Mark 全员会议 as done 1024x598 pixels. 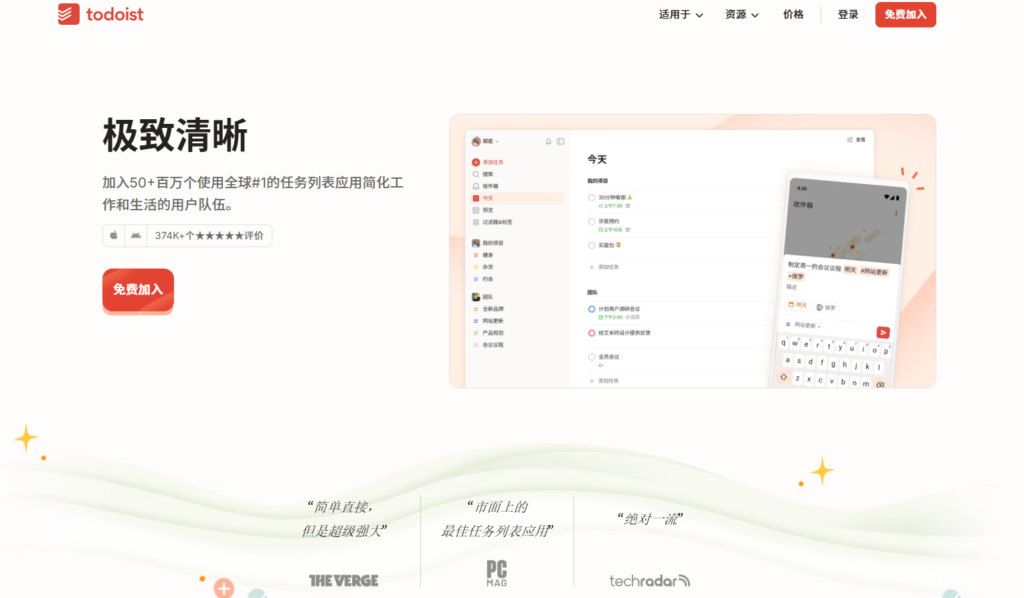tap(591, 354)
